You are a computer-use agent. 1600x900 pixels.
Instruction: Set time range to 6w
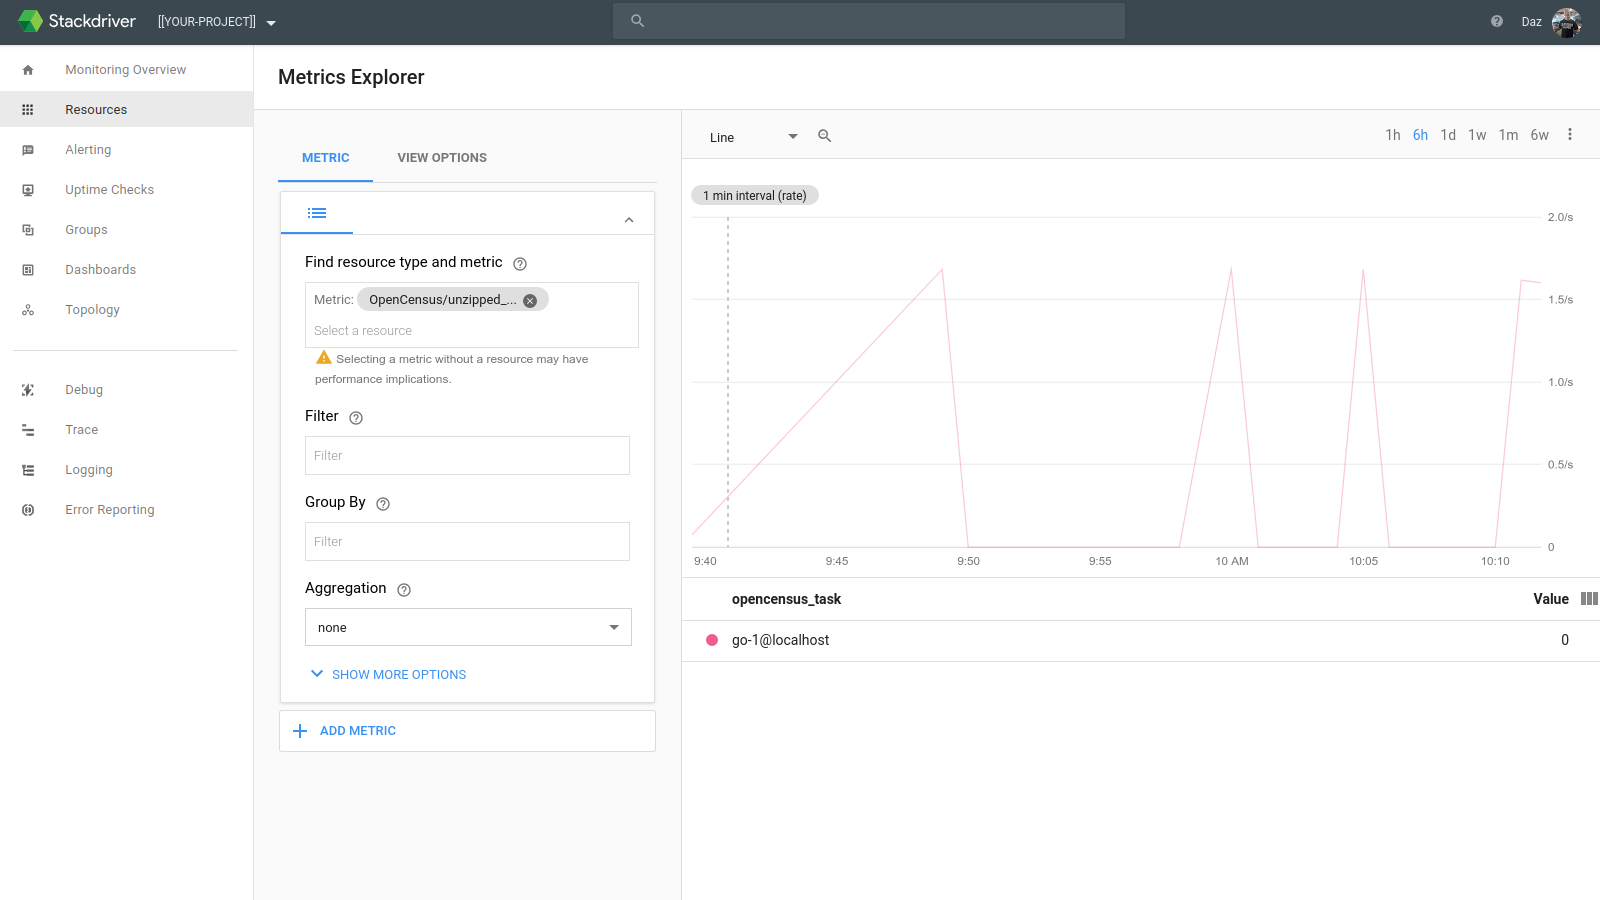1540,135
